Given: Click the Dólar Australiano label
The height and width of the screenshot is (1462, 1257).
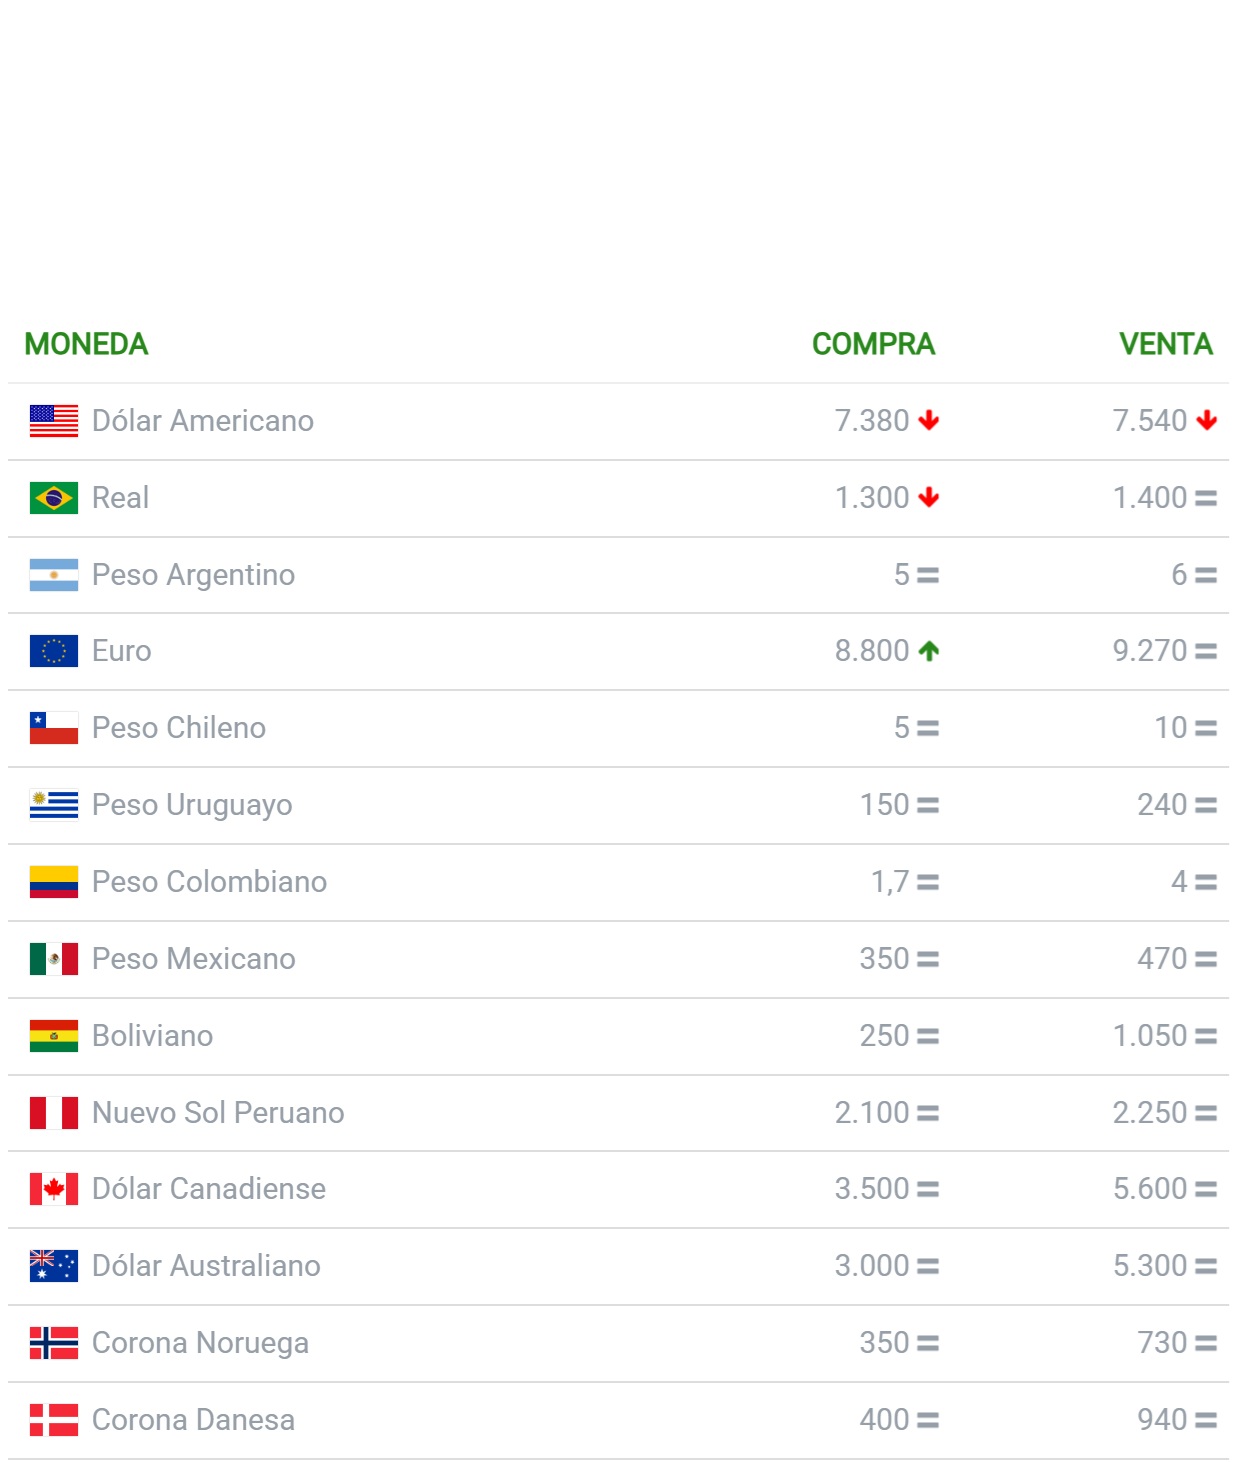Looking at the screenshot, I should (x=206, y=1266).
